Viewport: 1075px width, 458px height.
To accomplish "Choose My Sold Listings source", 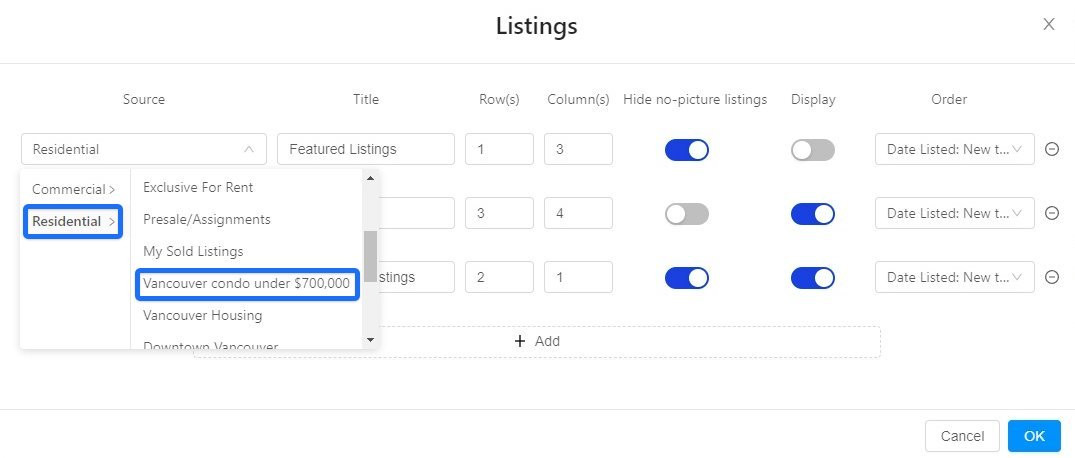I will click(x=193, y=251).
